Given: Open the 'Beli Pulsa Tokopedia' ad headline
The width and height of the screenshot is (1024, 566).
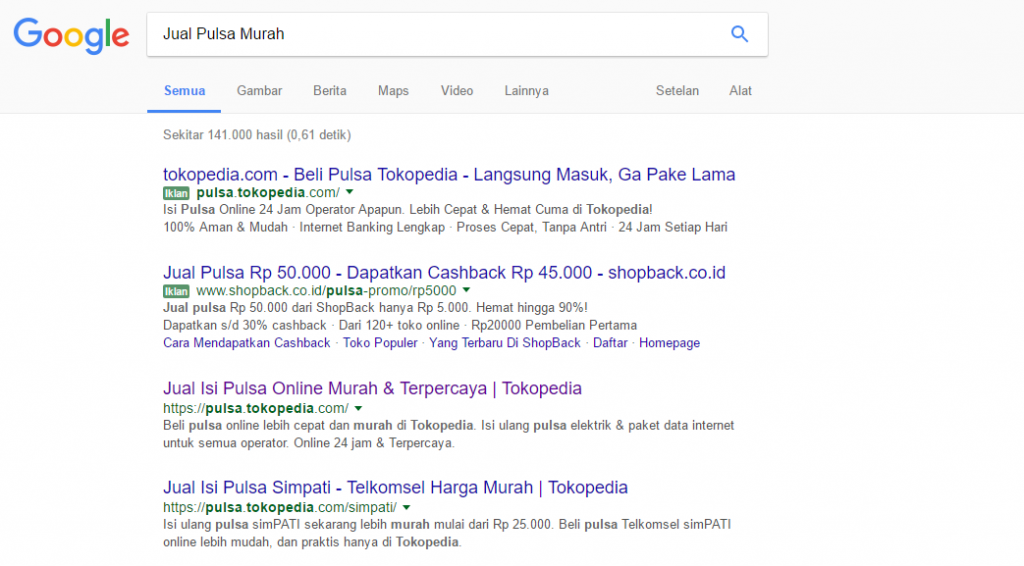Looking at the screenshot, I should (x=449, y=175).
